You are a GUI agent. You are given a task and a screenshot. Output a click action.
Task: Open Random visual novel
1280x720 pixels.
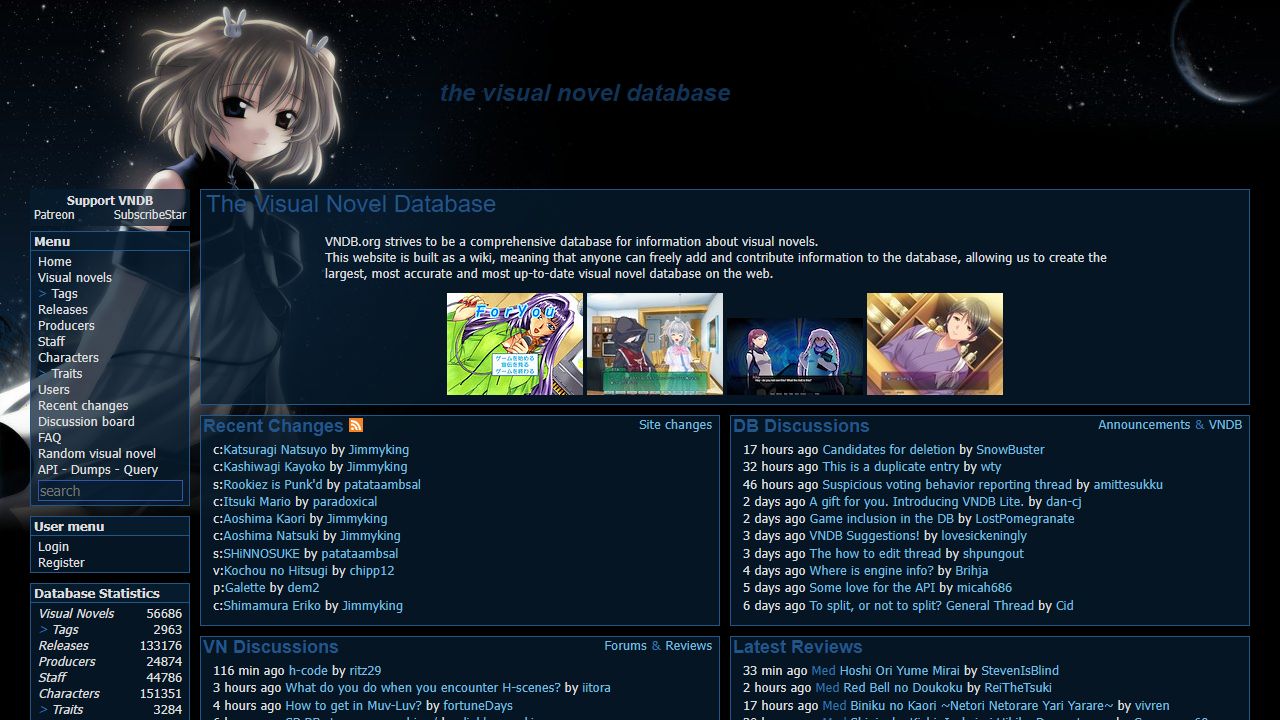(97, 454)
